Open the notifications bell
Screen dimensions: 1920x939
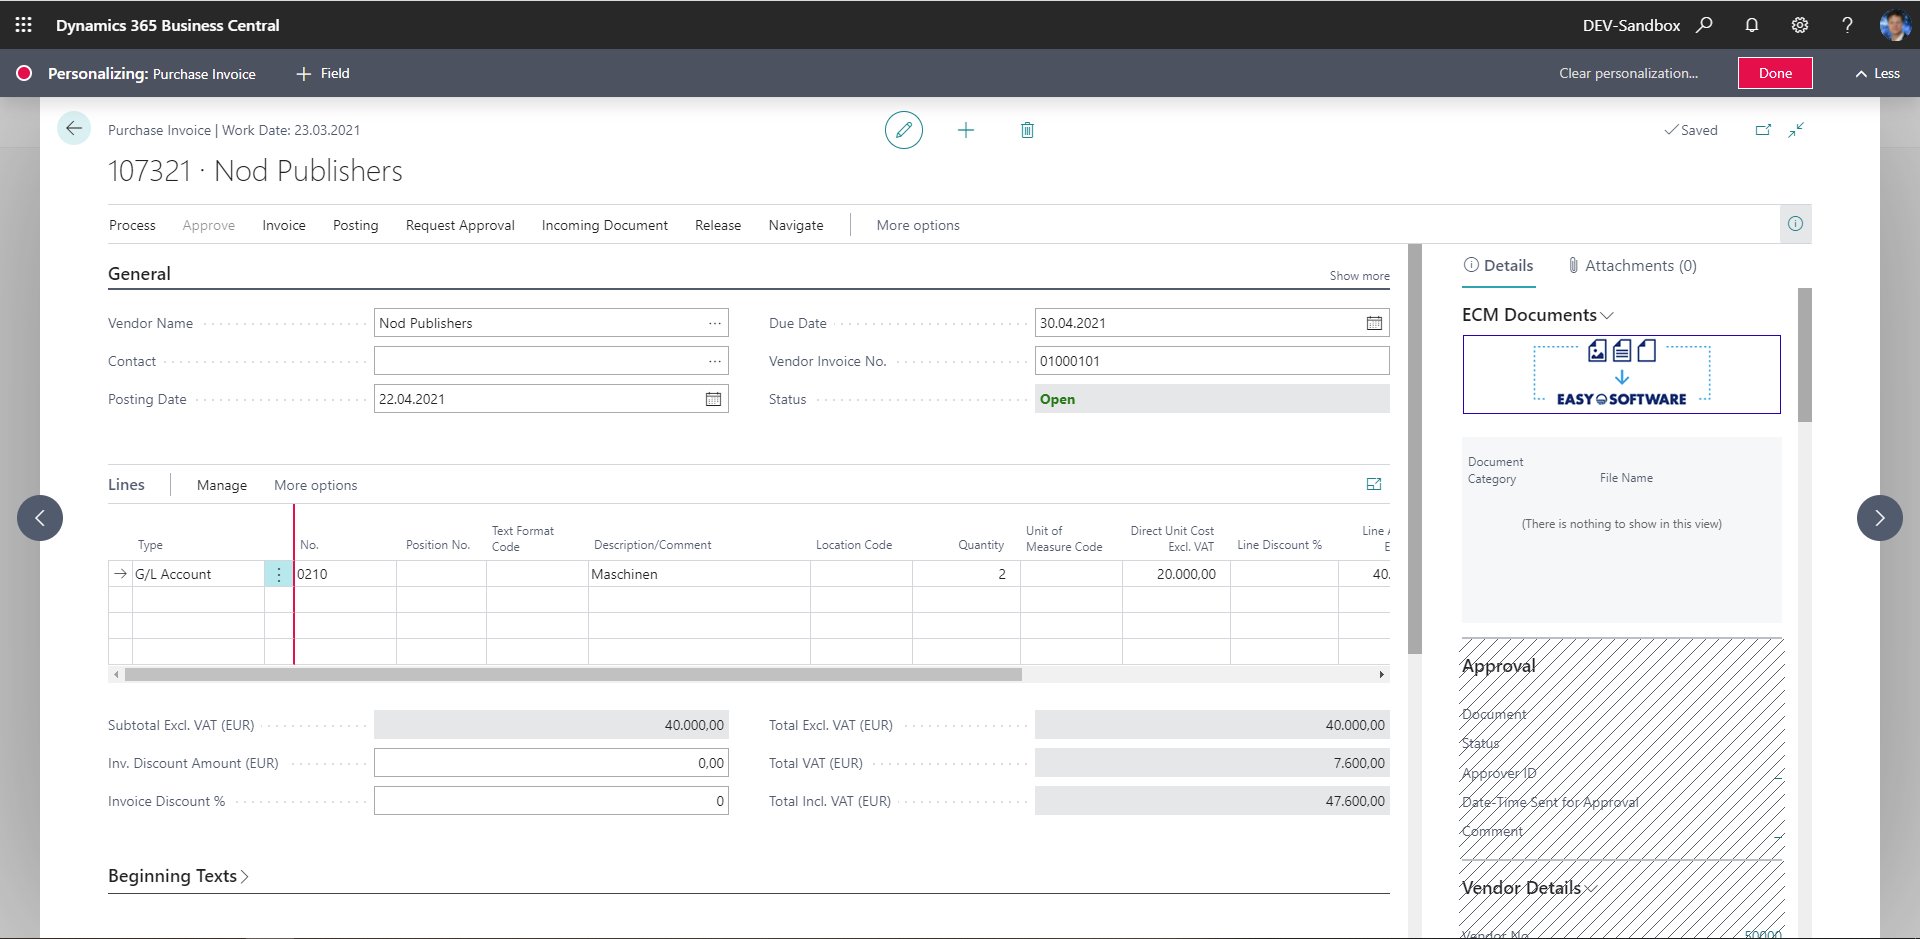(x=1752, y=25)
